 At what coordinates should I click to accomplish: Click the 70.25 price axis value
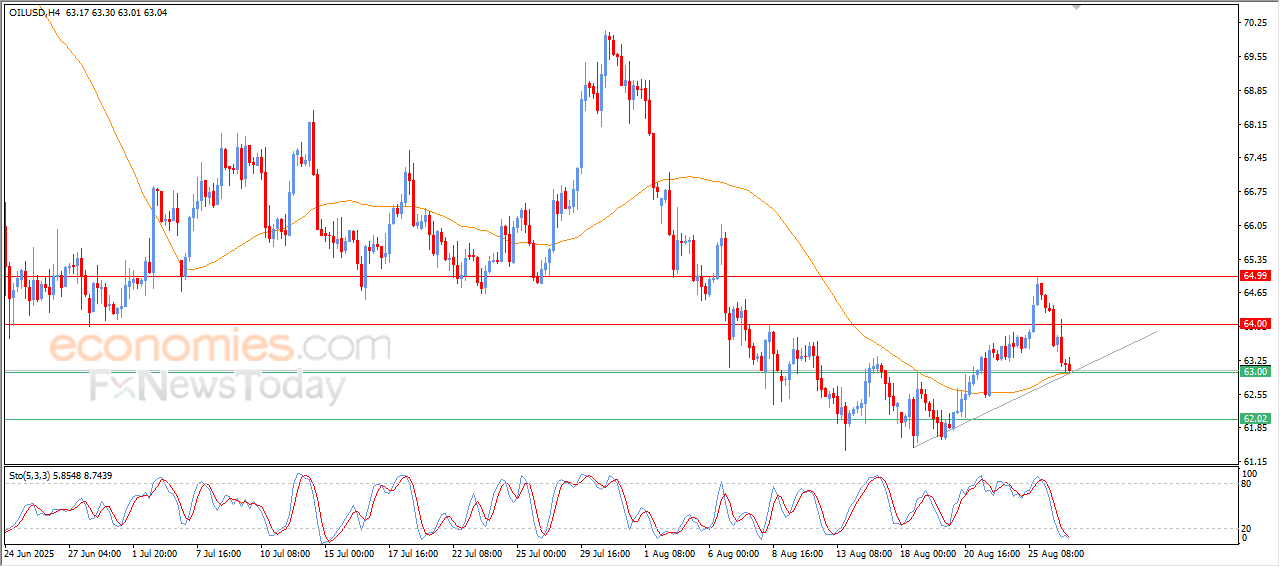tap(1255, 23)
